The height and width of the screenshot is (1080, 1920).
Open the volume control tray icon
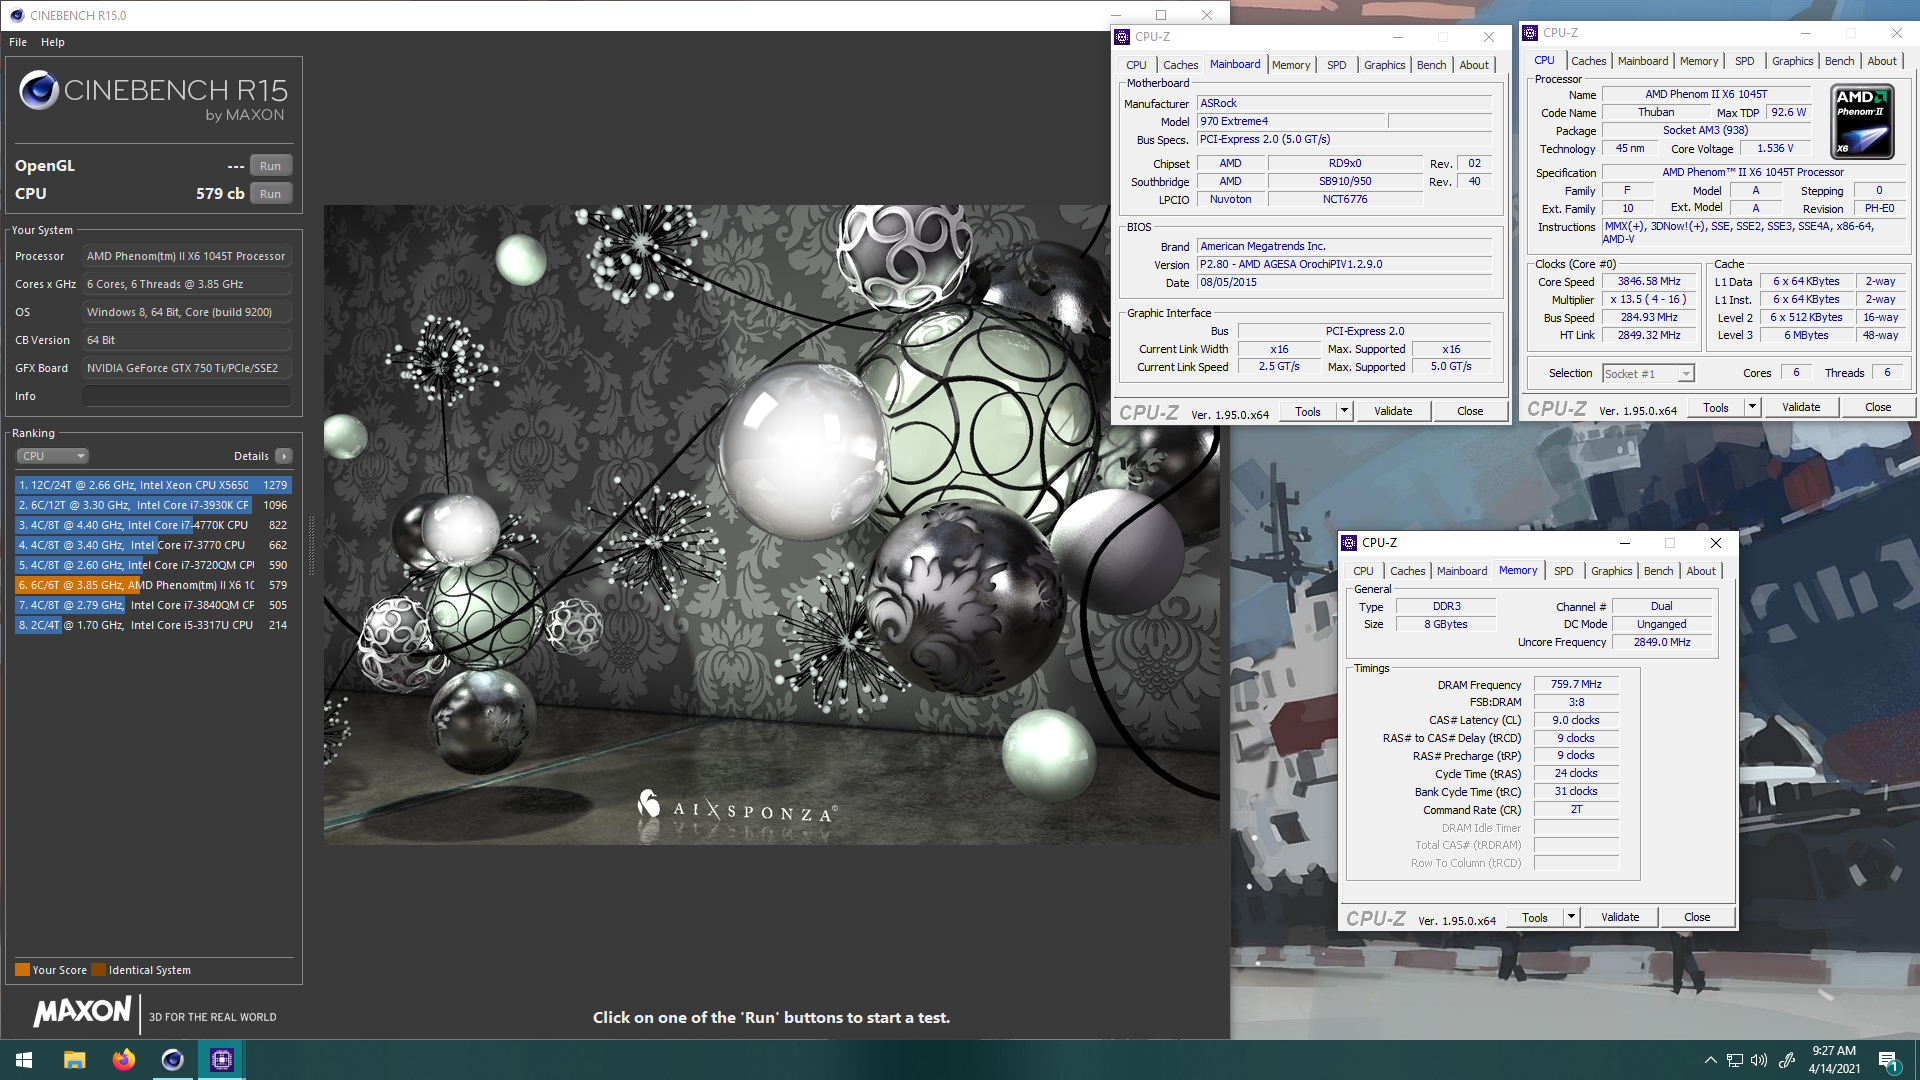(1760, 1060)
